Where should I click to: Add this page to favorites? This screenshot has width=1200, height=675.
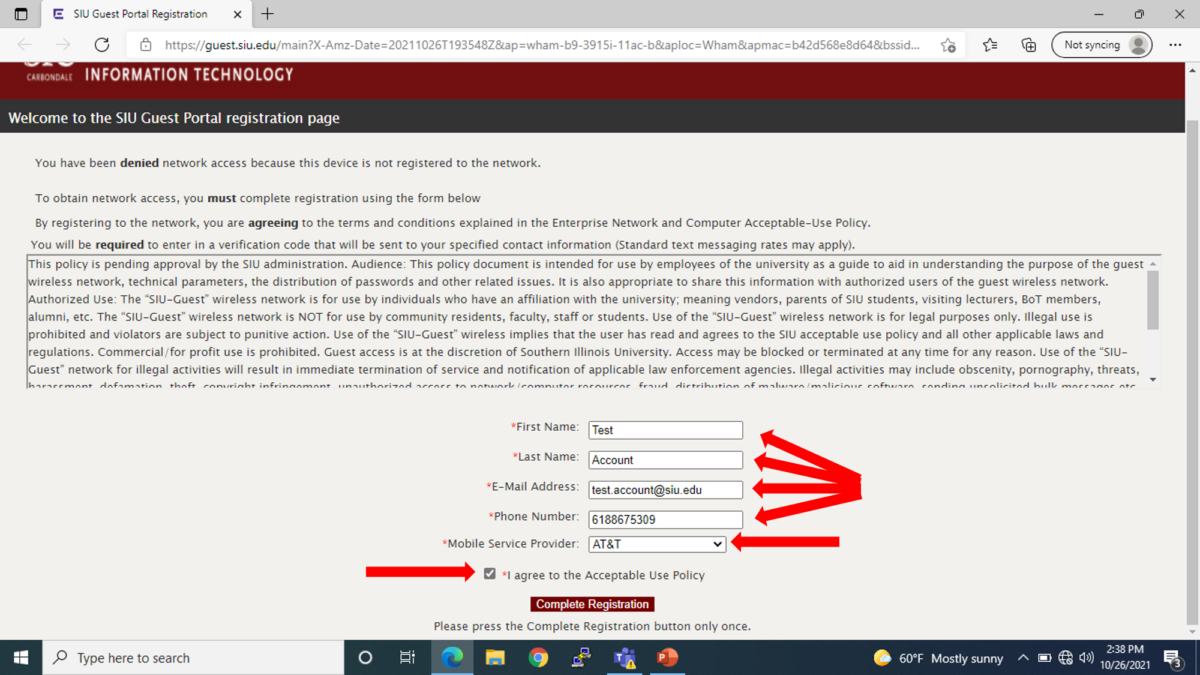pos(947,44)
